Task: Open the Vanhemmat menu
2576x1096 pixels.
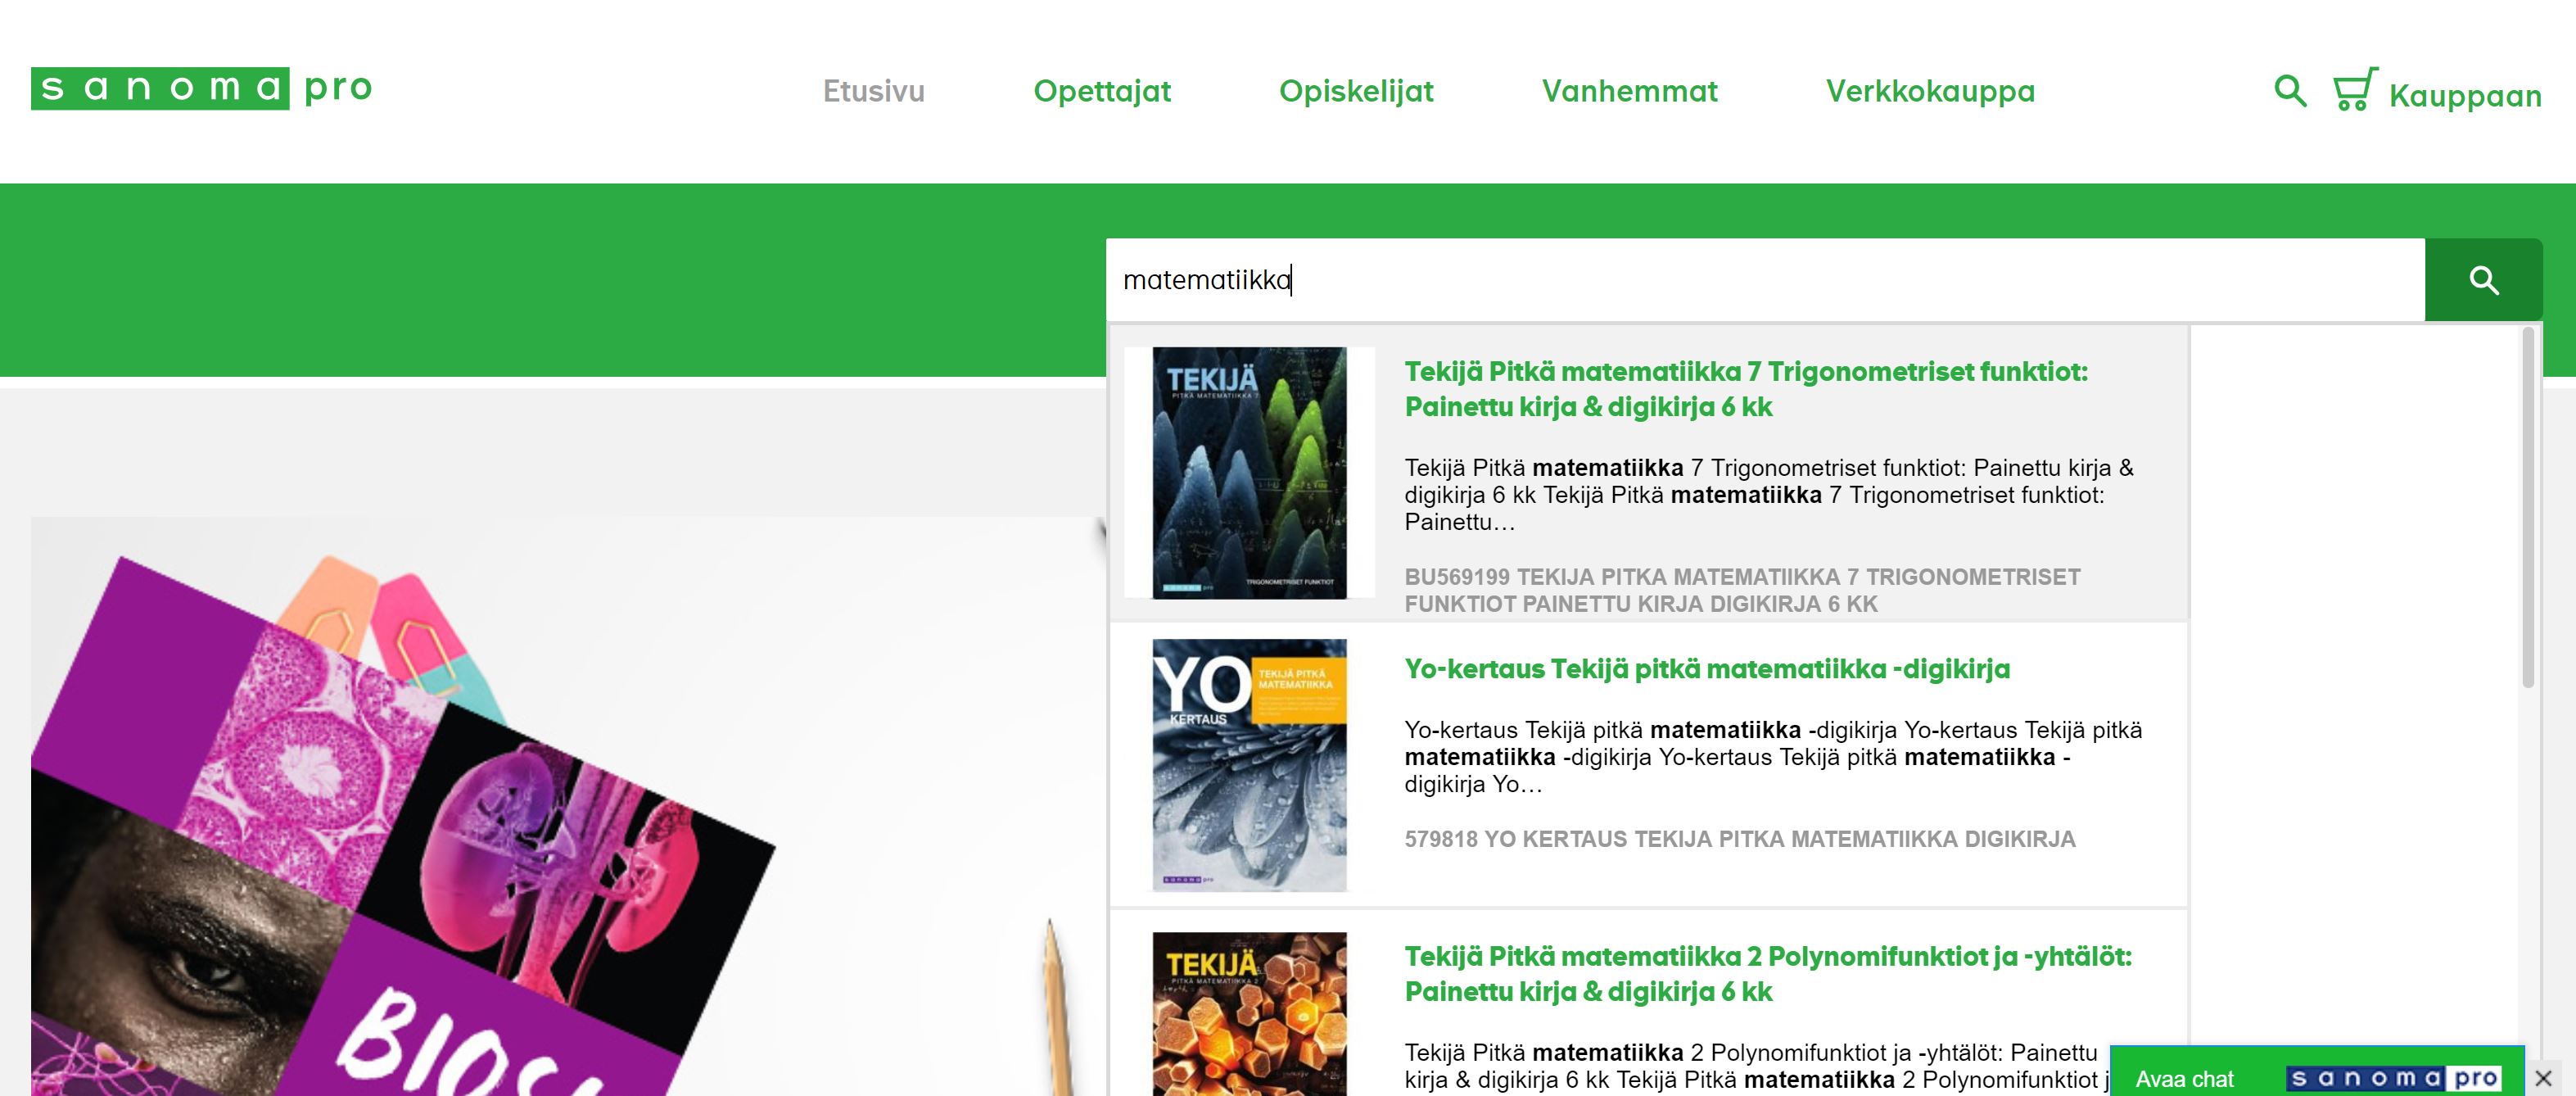Action: [x=1629, y=91]
